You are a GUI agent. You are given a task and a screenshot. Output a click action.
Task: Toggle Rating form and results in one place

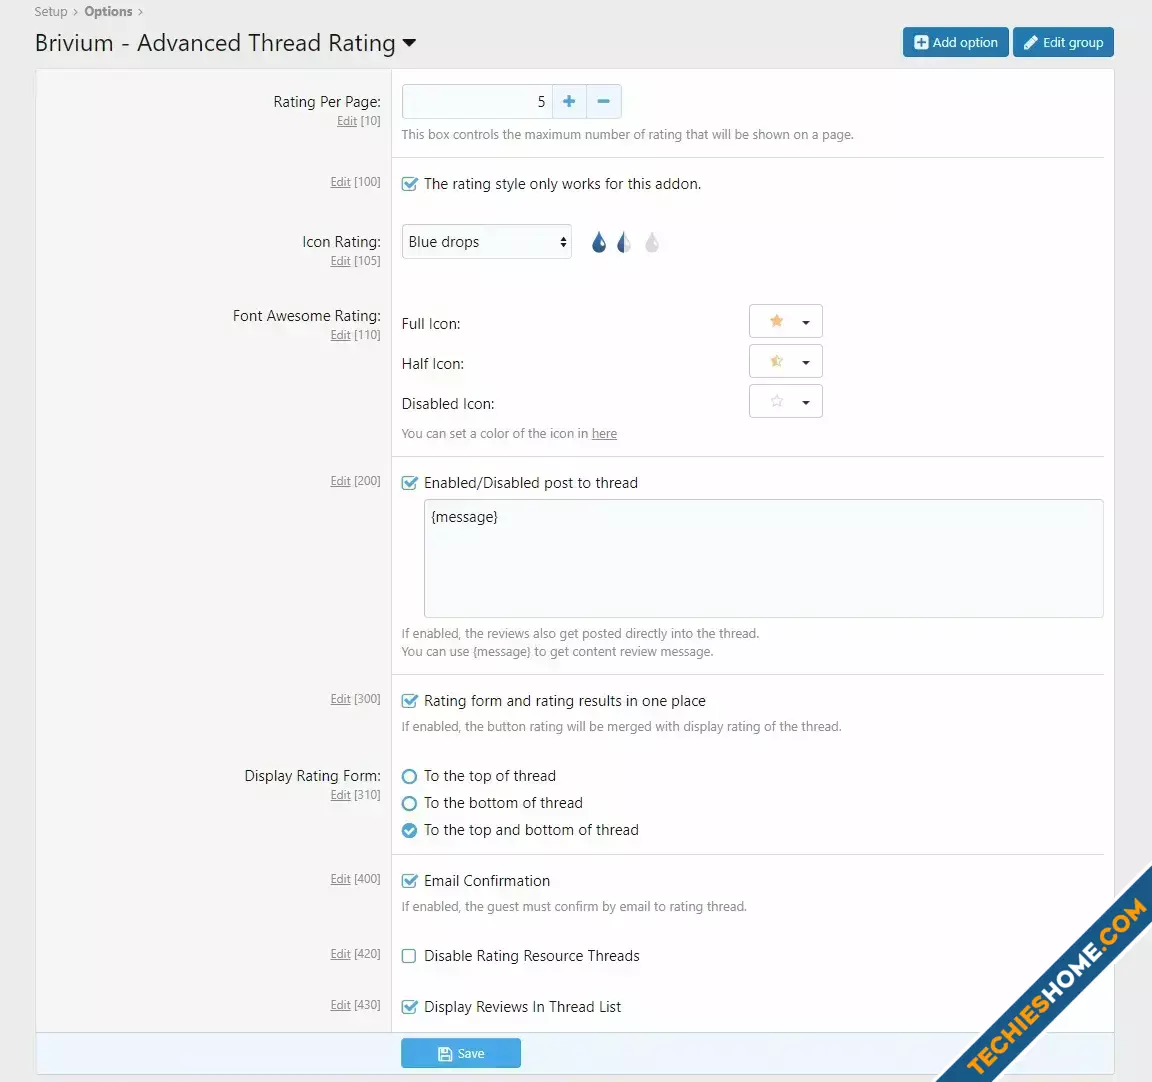coord(409,701)
